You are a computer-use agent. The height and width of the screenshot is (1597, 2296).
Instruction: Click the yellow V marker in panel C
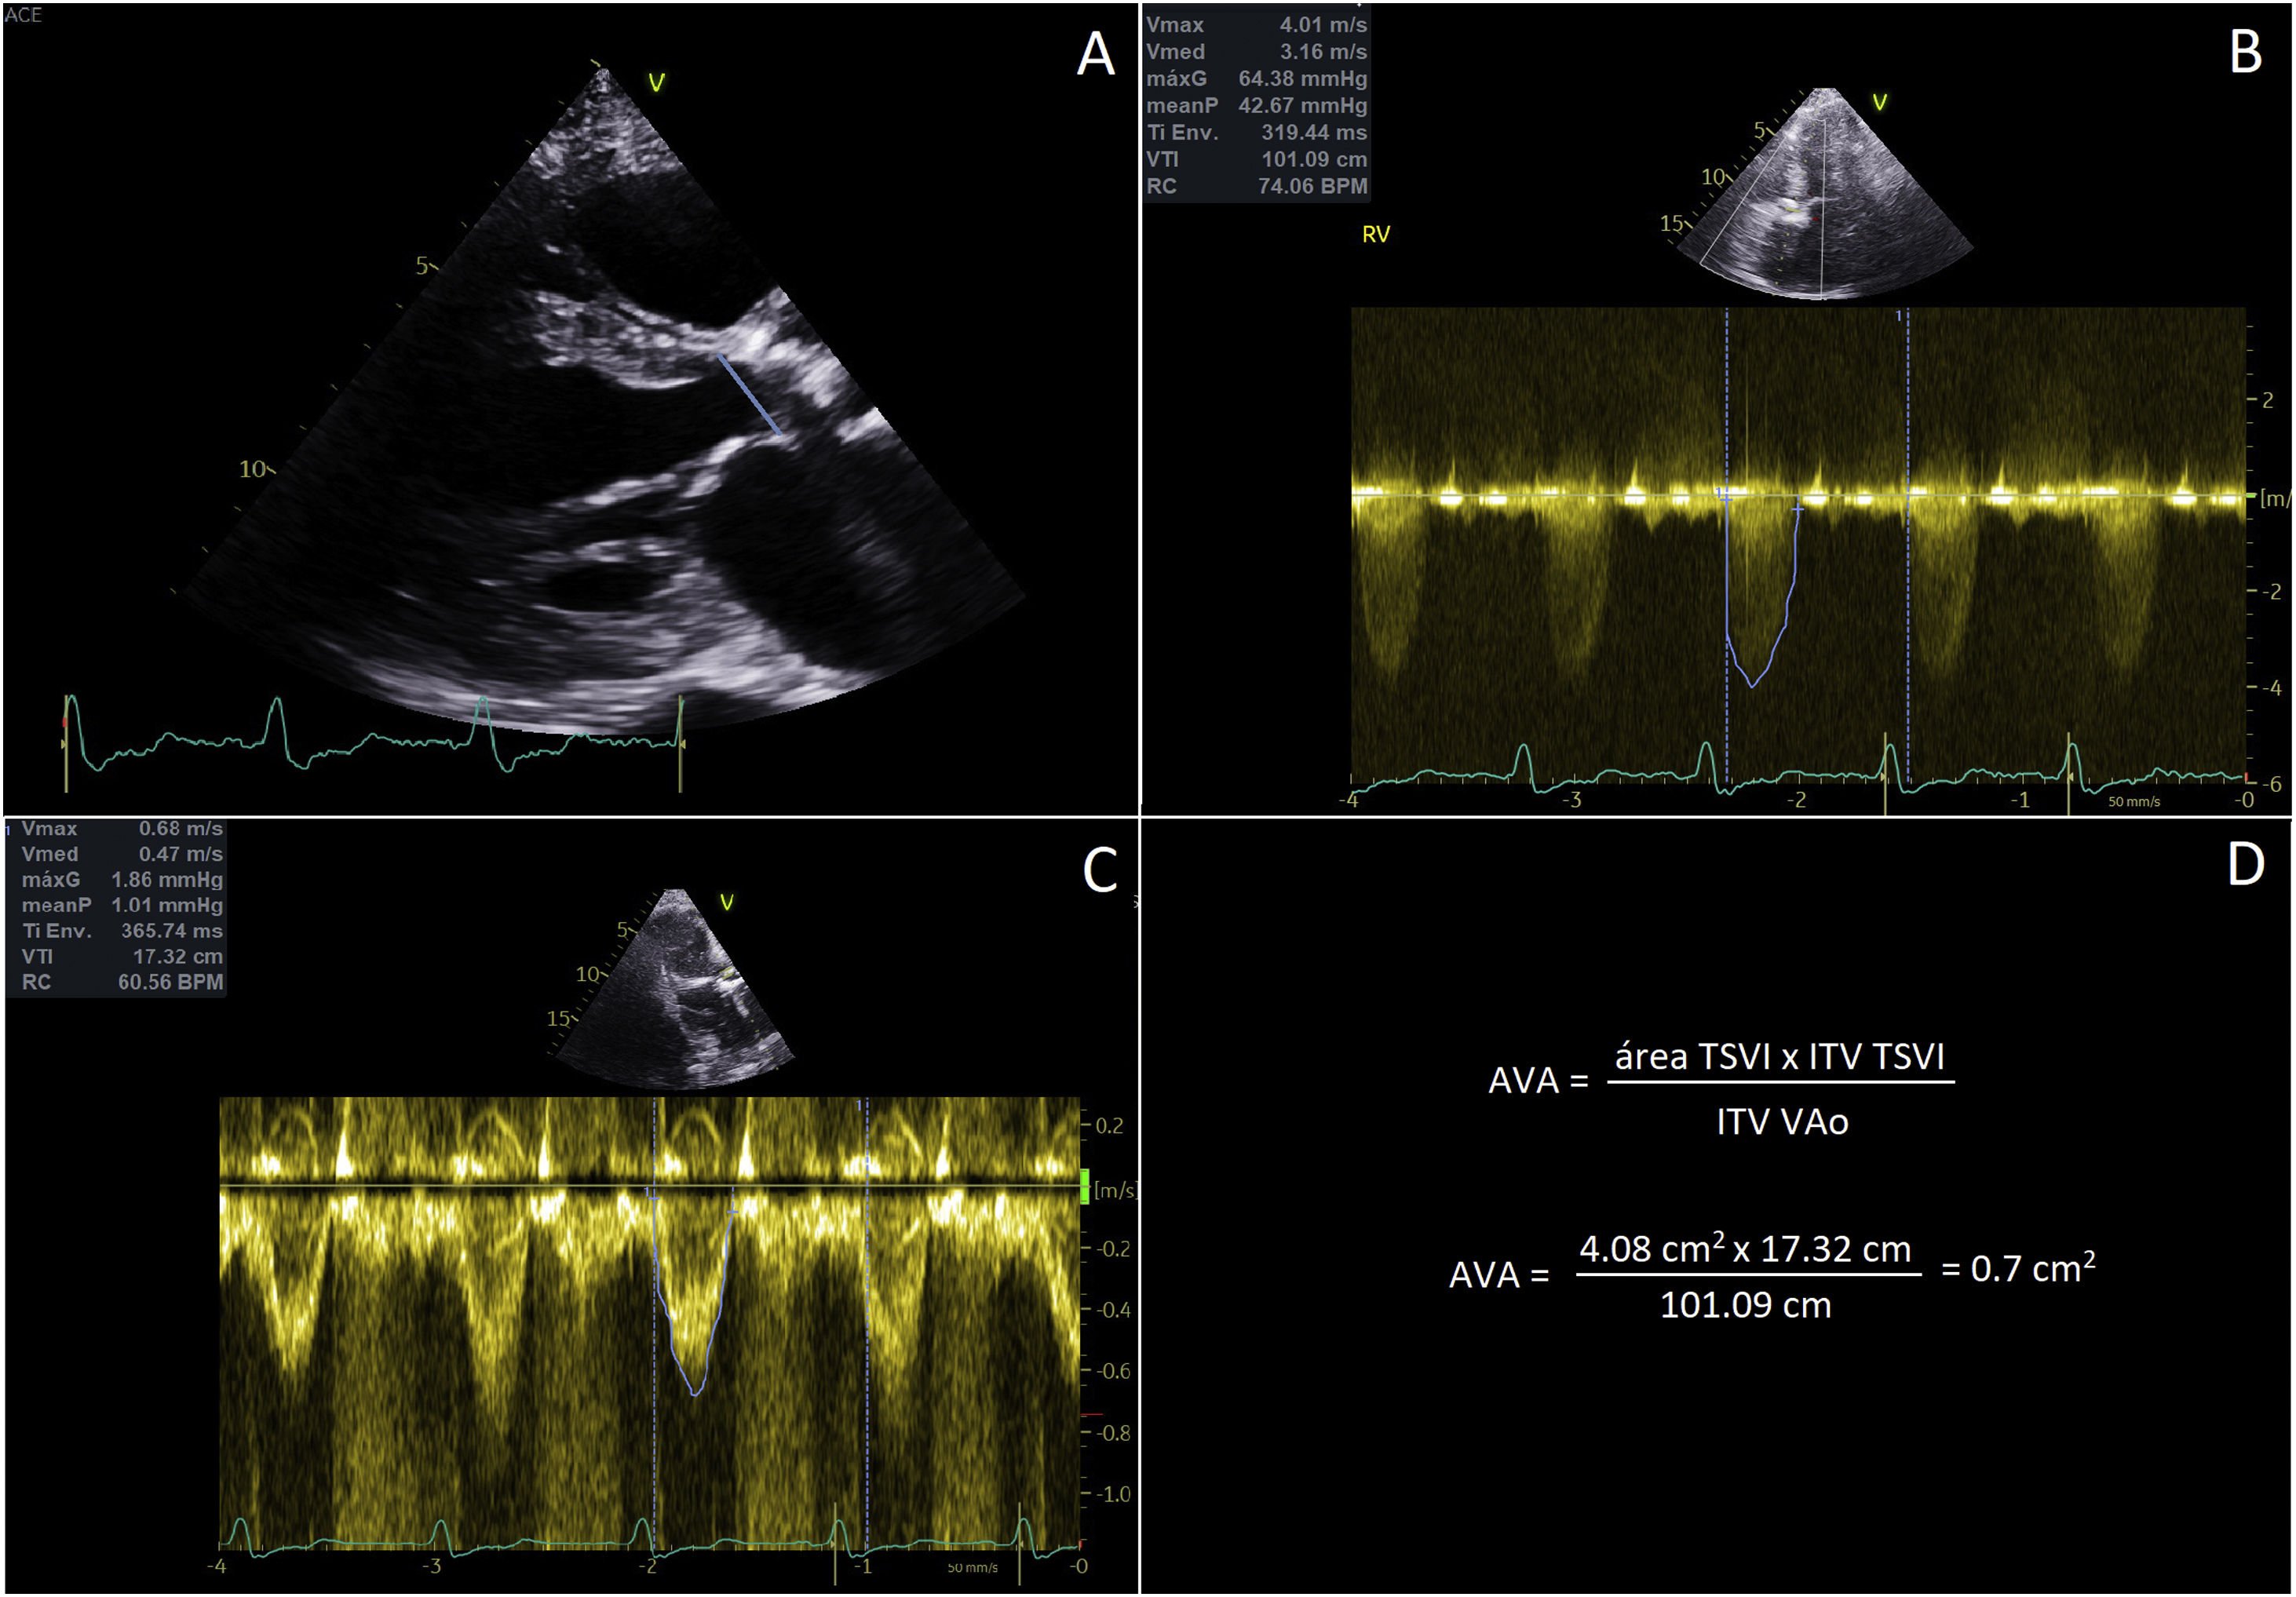(x=726, y=902)
